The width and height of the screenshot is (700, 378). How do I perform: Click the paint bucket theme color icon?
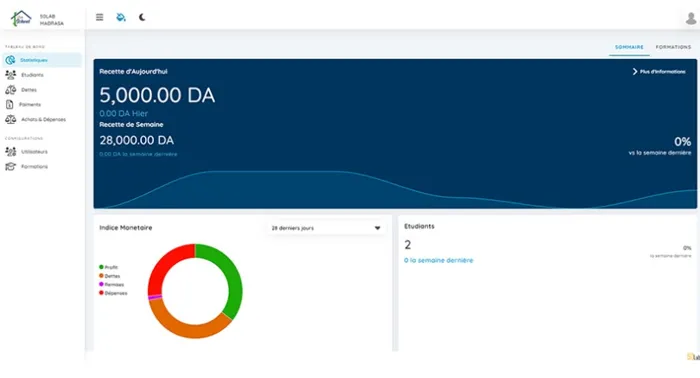pos(121,17)
